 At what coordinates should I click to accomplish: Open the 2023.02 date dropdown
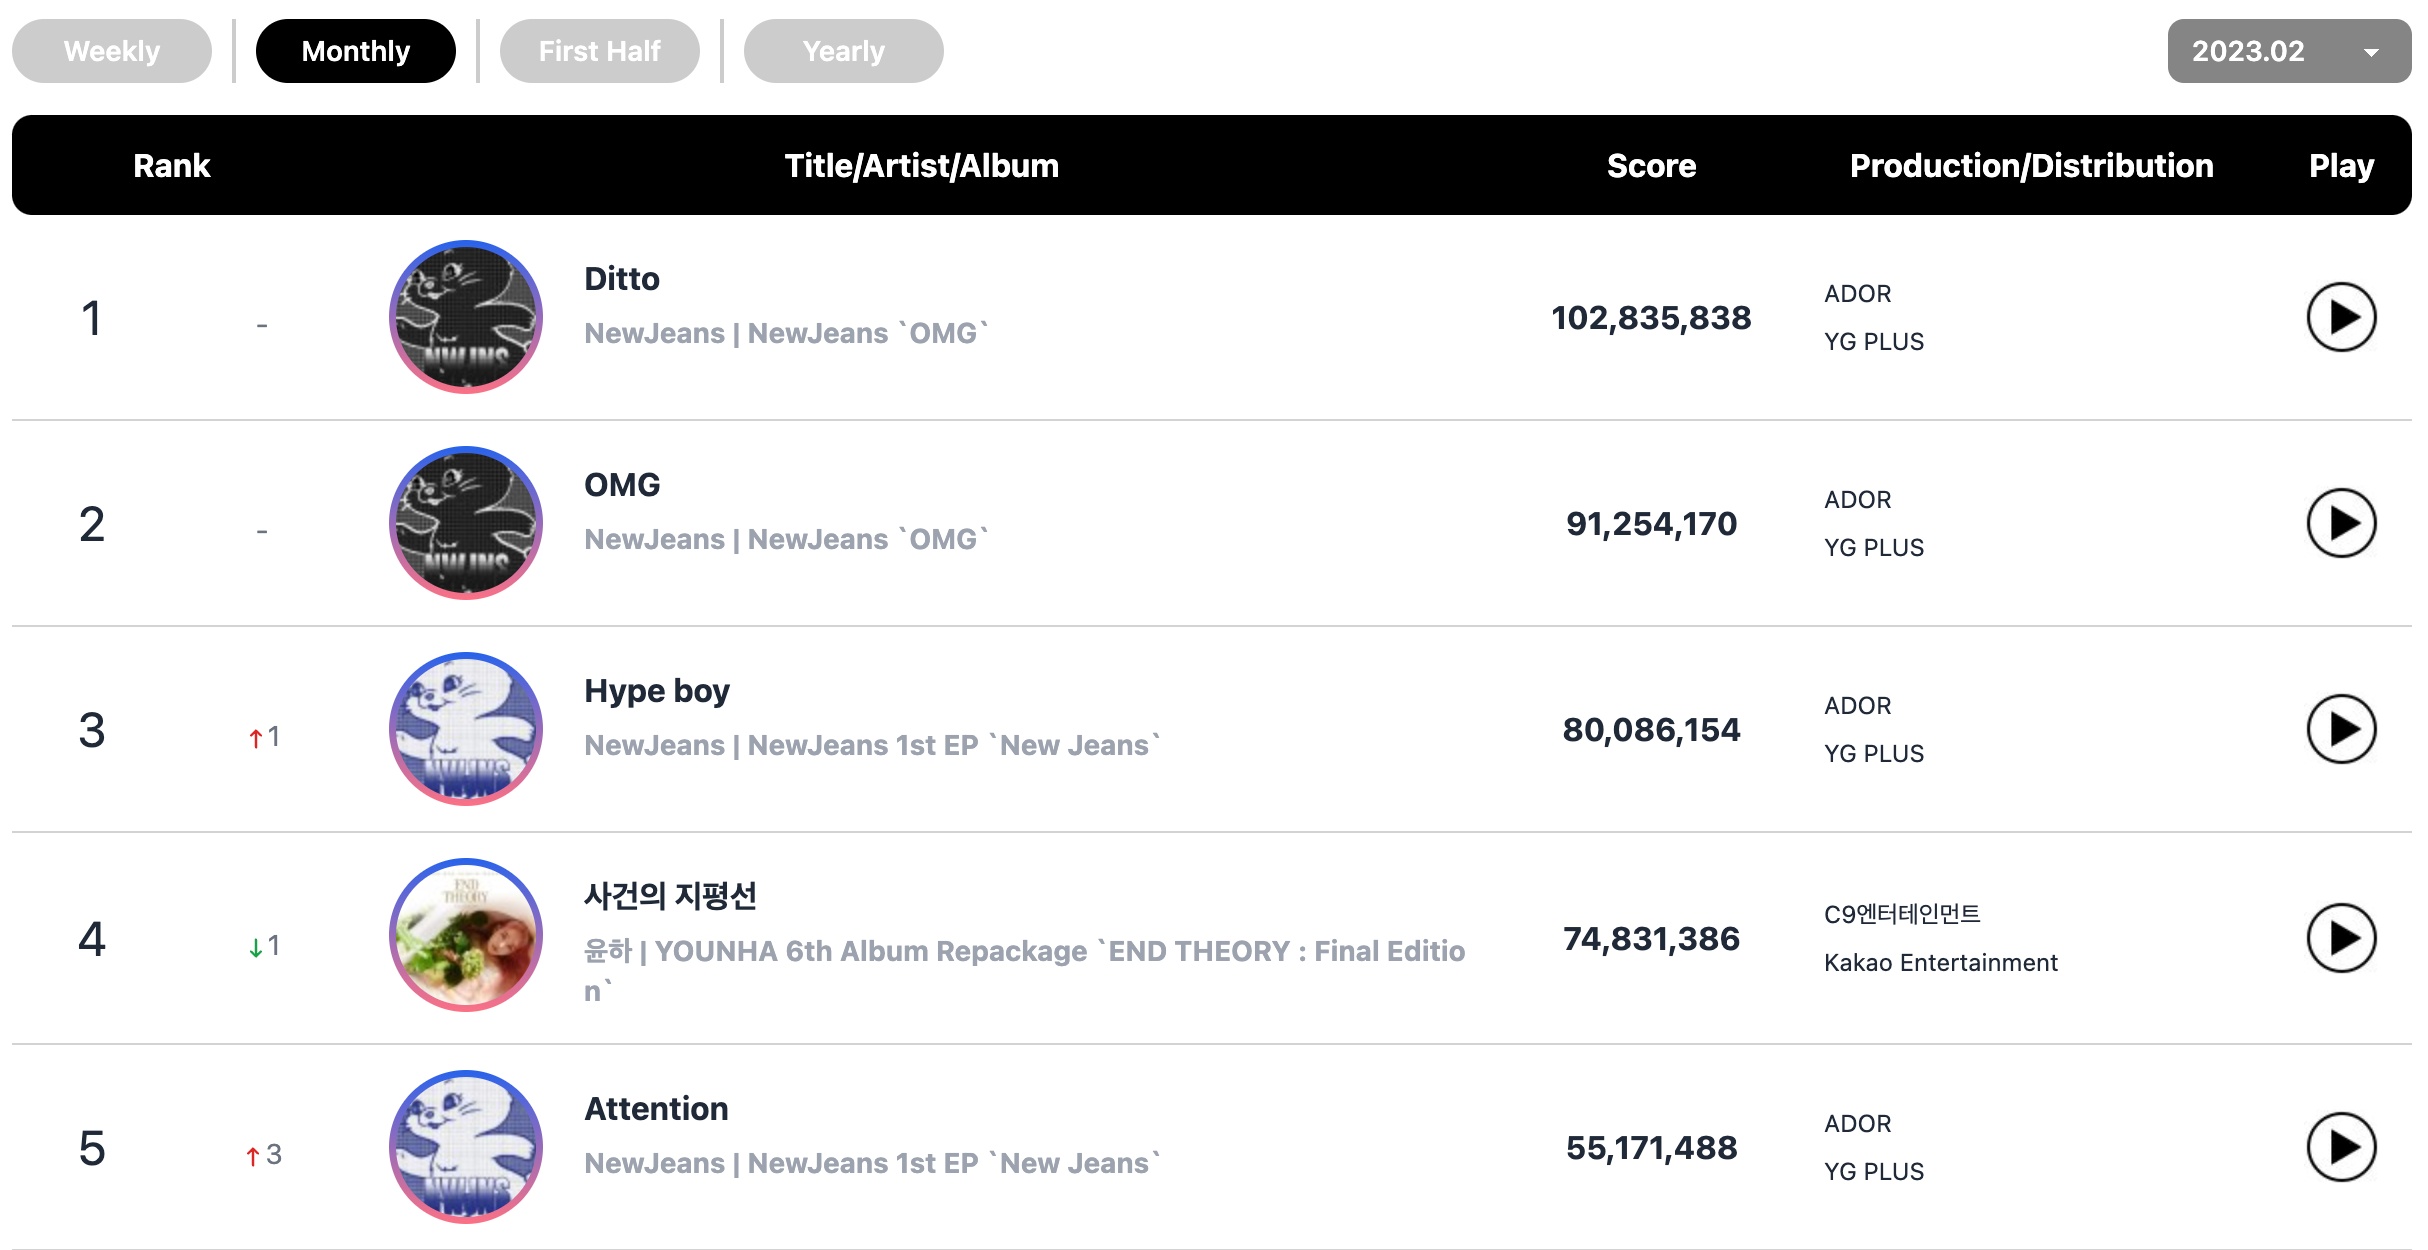pyautogui.click(x=2289, y=51)
